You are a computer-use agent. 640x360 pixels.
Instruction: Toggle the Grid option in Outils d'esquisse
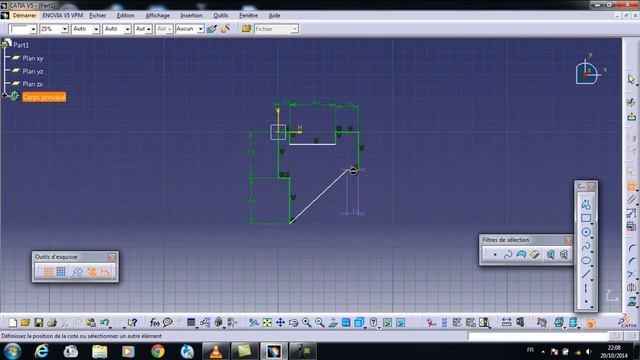pos(48,272)
